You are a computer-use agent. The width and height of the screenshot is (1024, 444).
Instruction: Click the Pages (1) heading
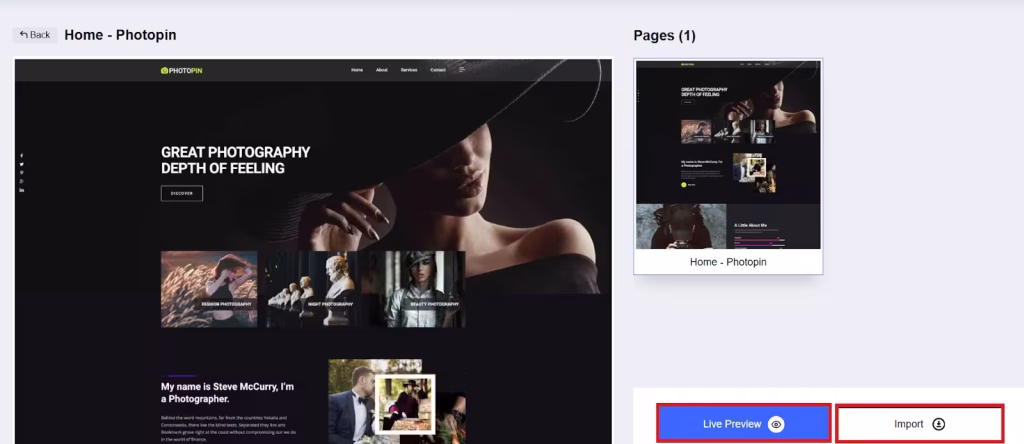click(664, 36)
